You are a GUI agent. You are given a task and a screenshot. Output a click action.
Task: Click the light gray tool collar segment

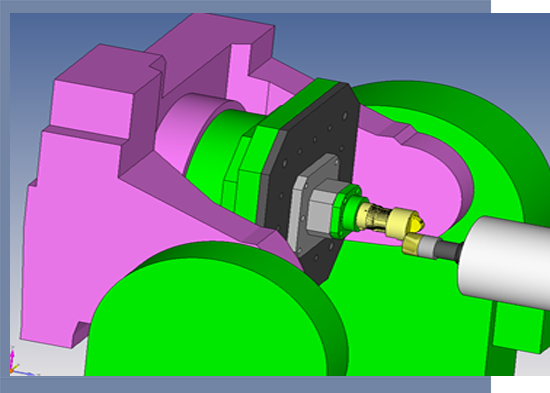429,247
